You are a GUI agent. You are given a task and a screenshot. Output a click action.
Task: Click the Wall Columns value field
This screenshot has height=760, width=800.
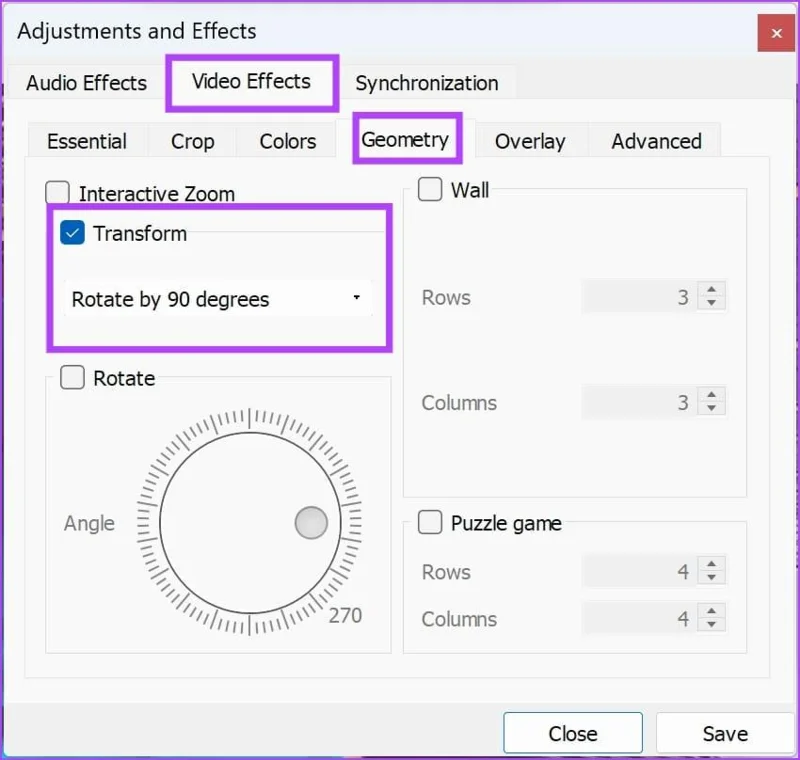click(x=640, y=402)
